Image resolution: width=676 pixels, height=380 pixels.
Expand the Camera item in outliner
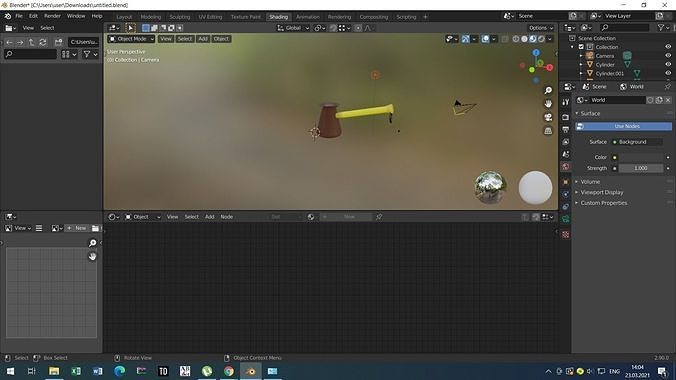581,56
